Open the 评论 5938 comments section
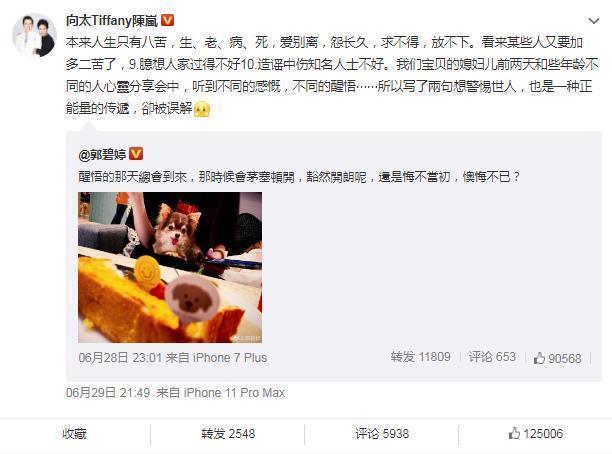This screenshot has height=454, width=612. coord(382,434)
